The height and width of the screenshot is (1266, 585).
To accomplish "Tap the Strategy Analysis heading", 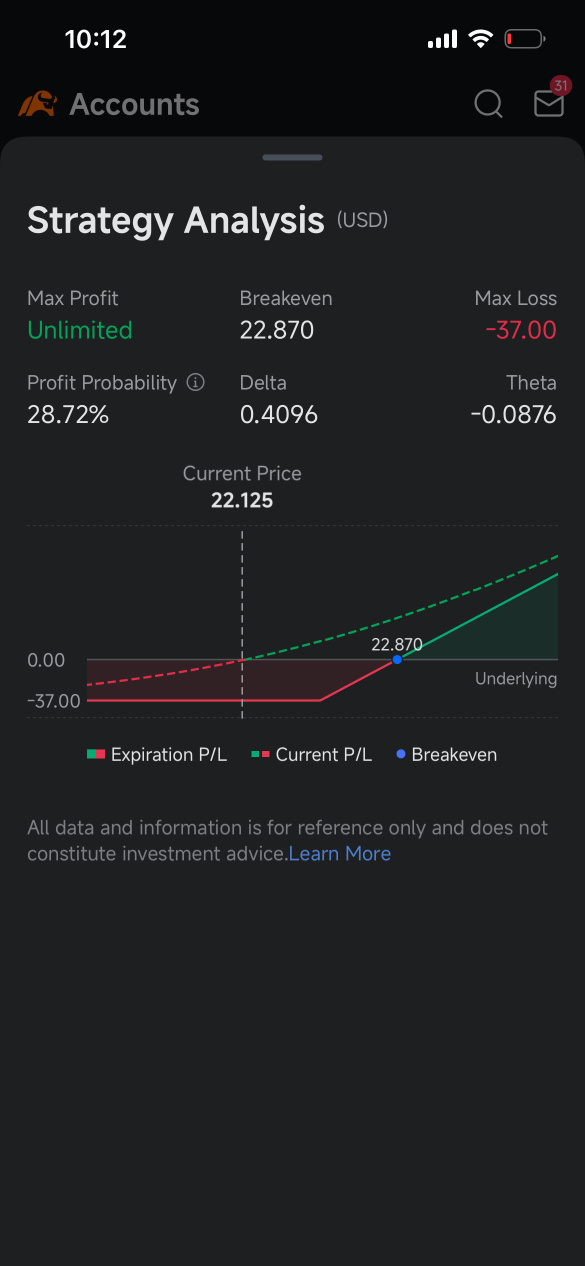I will pyautogui.click(x=176, y=220).
